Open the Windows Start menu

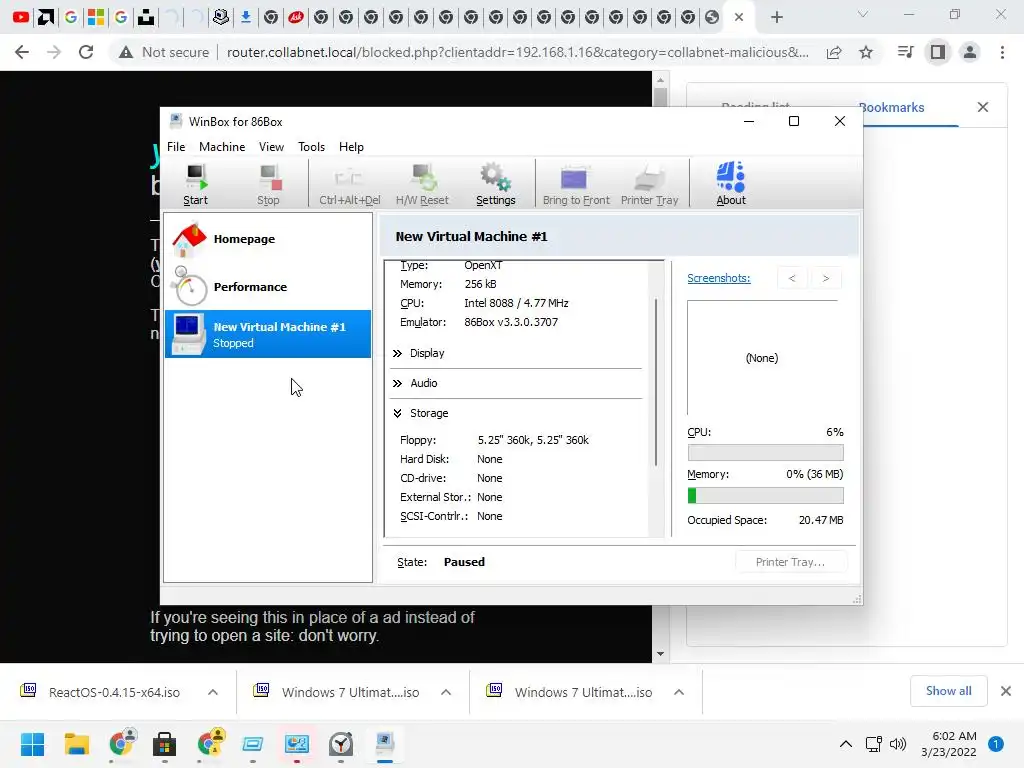coord(32,744)
